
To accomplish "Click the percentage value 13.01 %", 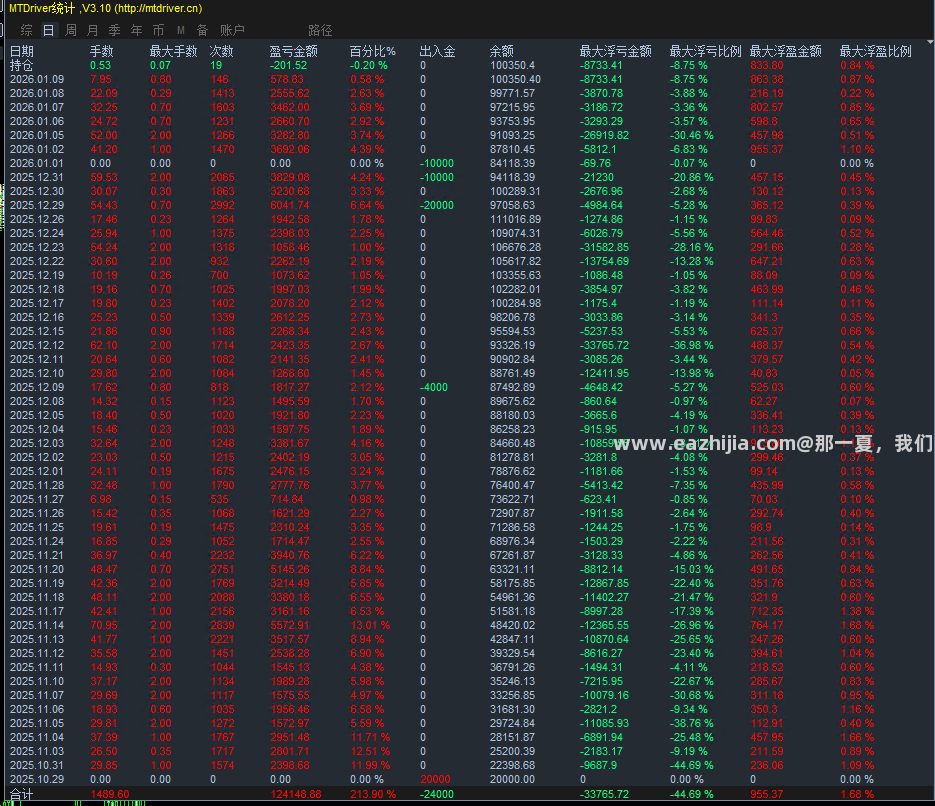I will [370, 625].
